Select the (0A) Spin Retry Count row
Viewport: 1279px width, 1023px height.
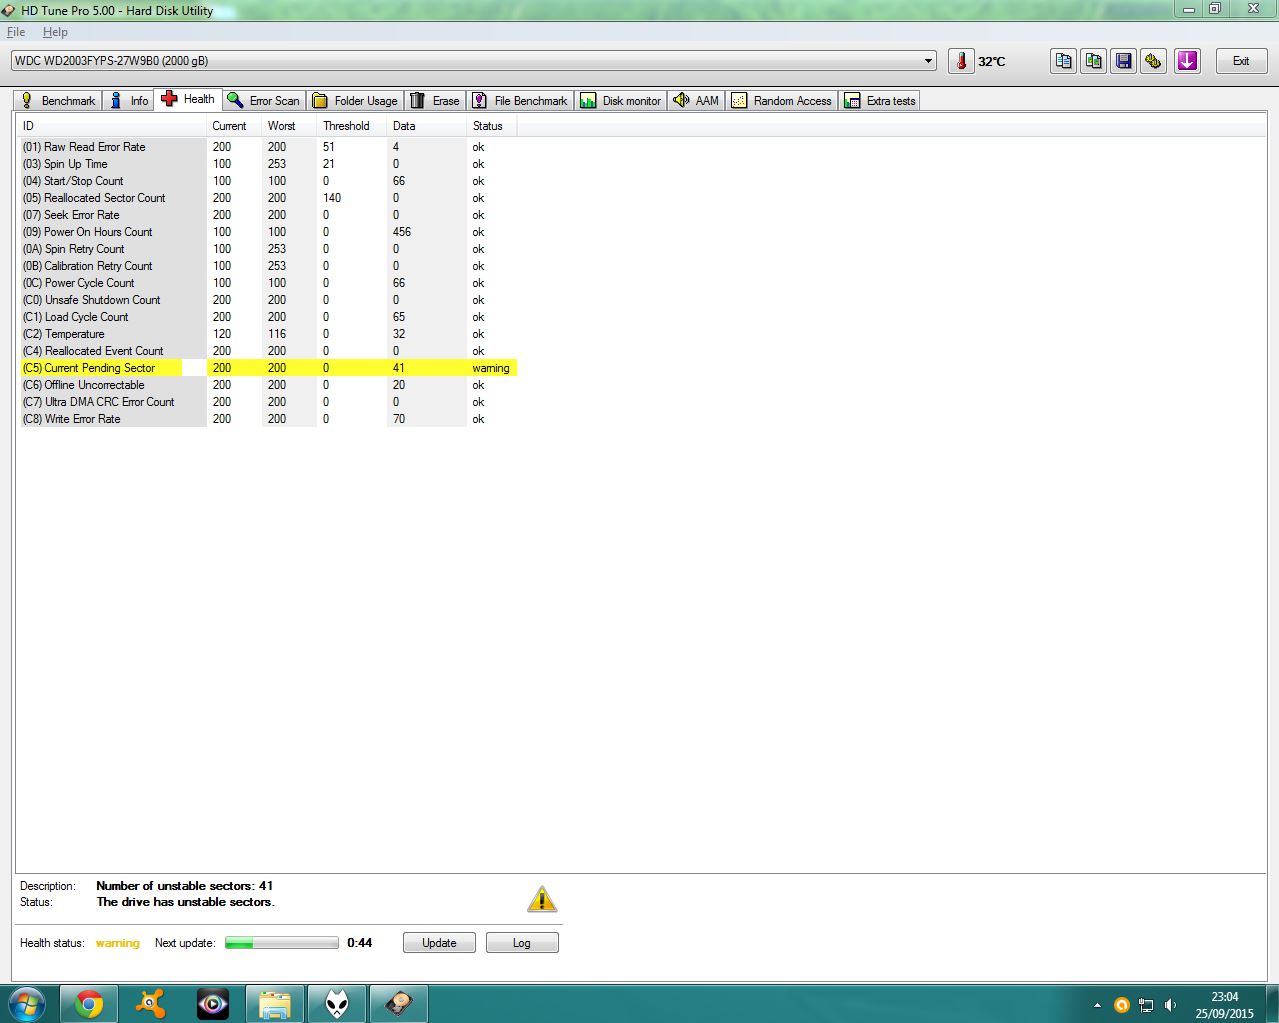pos(267,249)
